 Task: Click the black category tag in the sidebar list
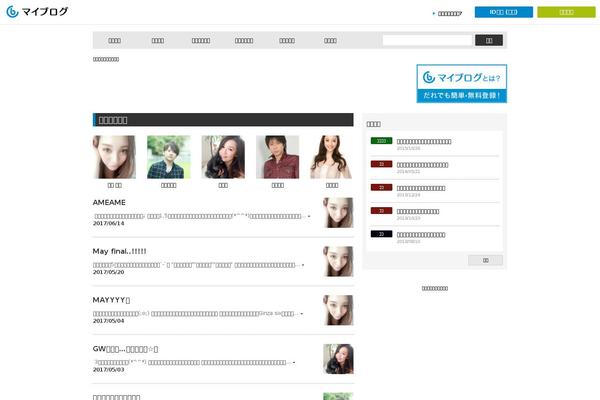[x=382, y=234]
